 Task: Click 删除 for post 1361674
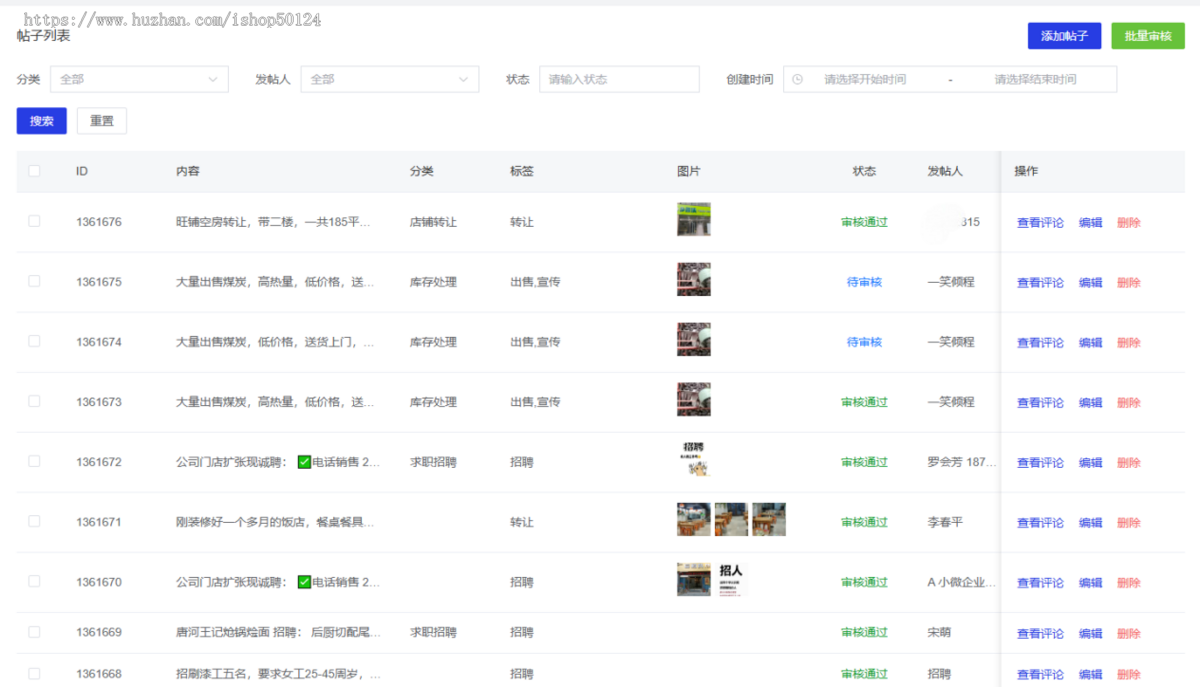(1129, 342)
